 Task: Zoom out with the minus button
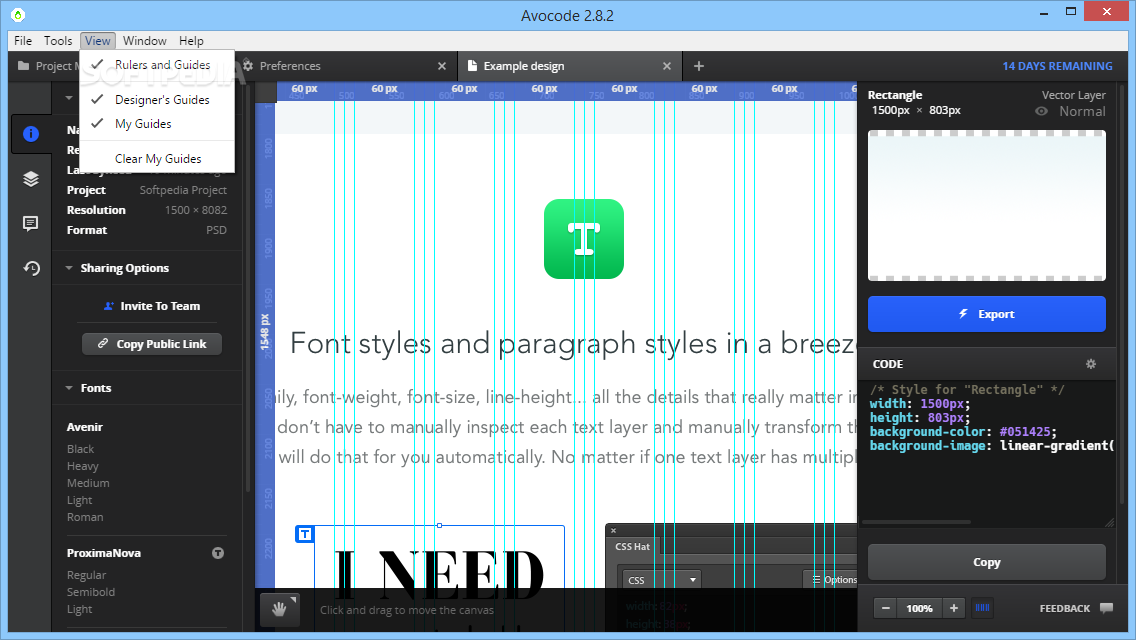(x=885, y=608)
